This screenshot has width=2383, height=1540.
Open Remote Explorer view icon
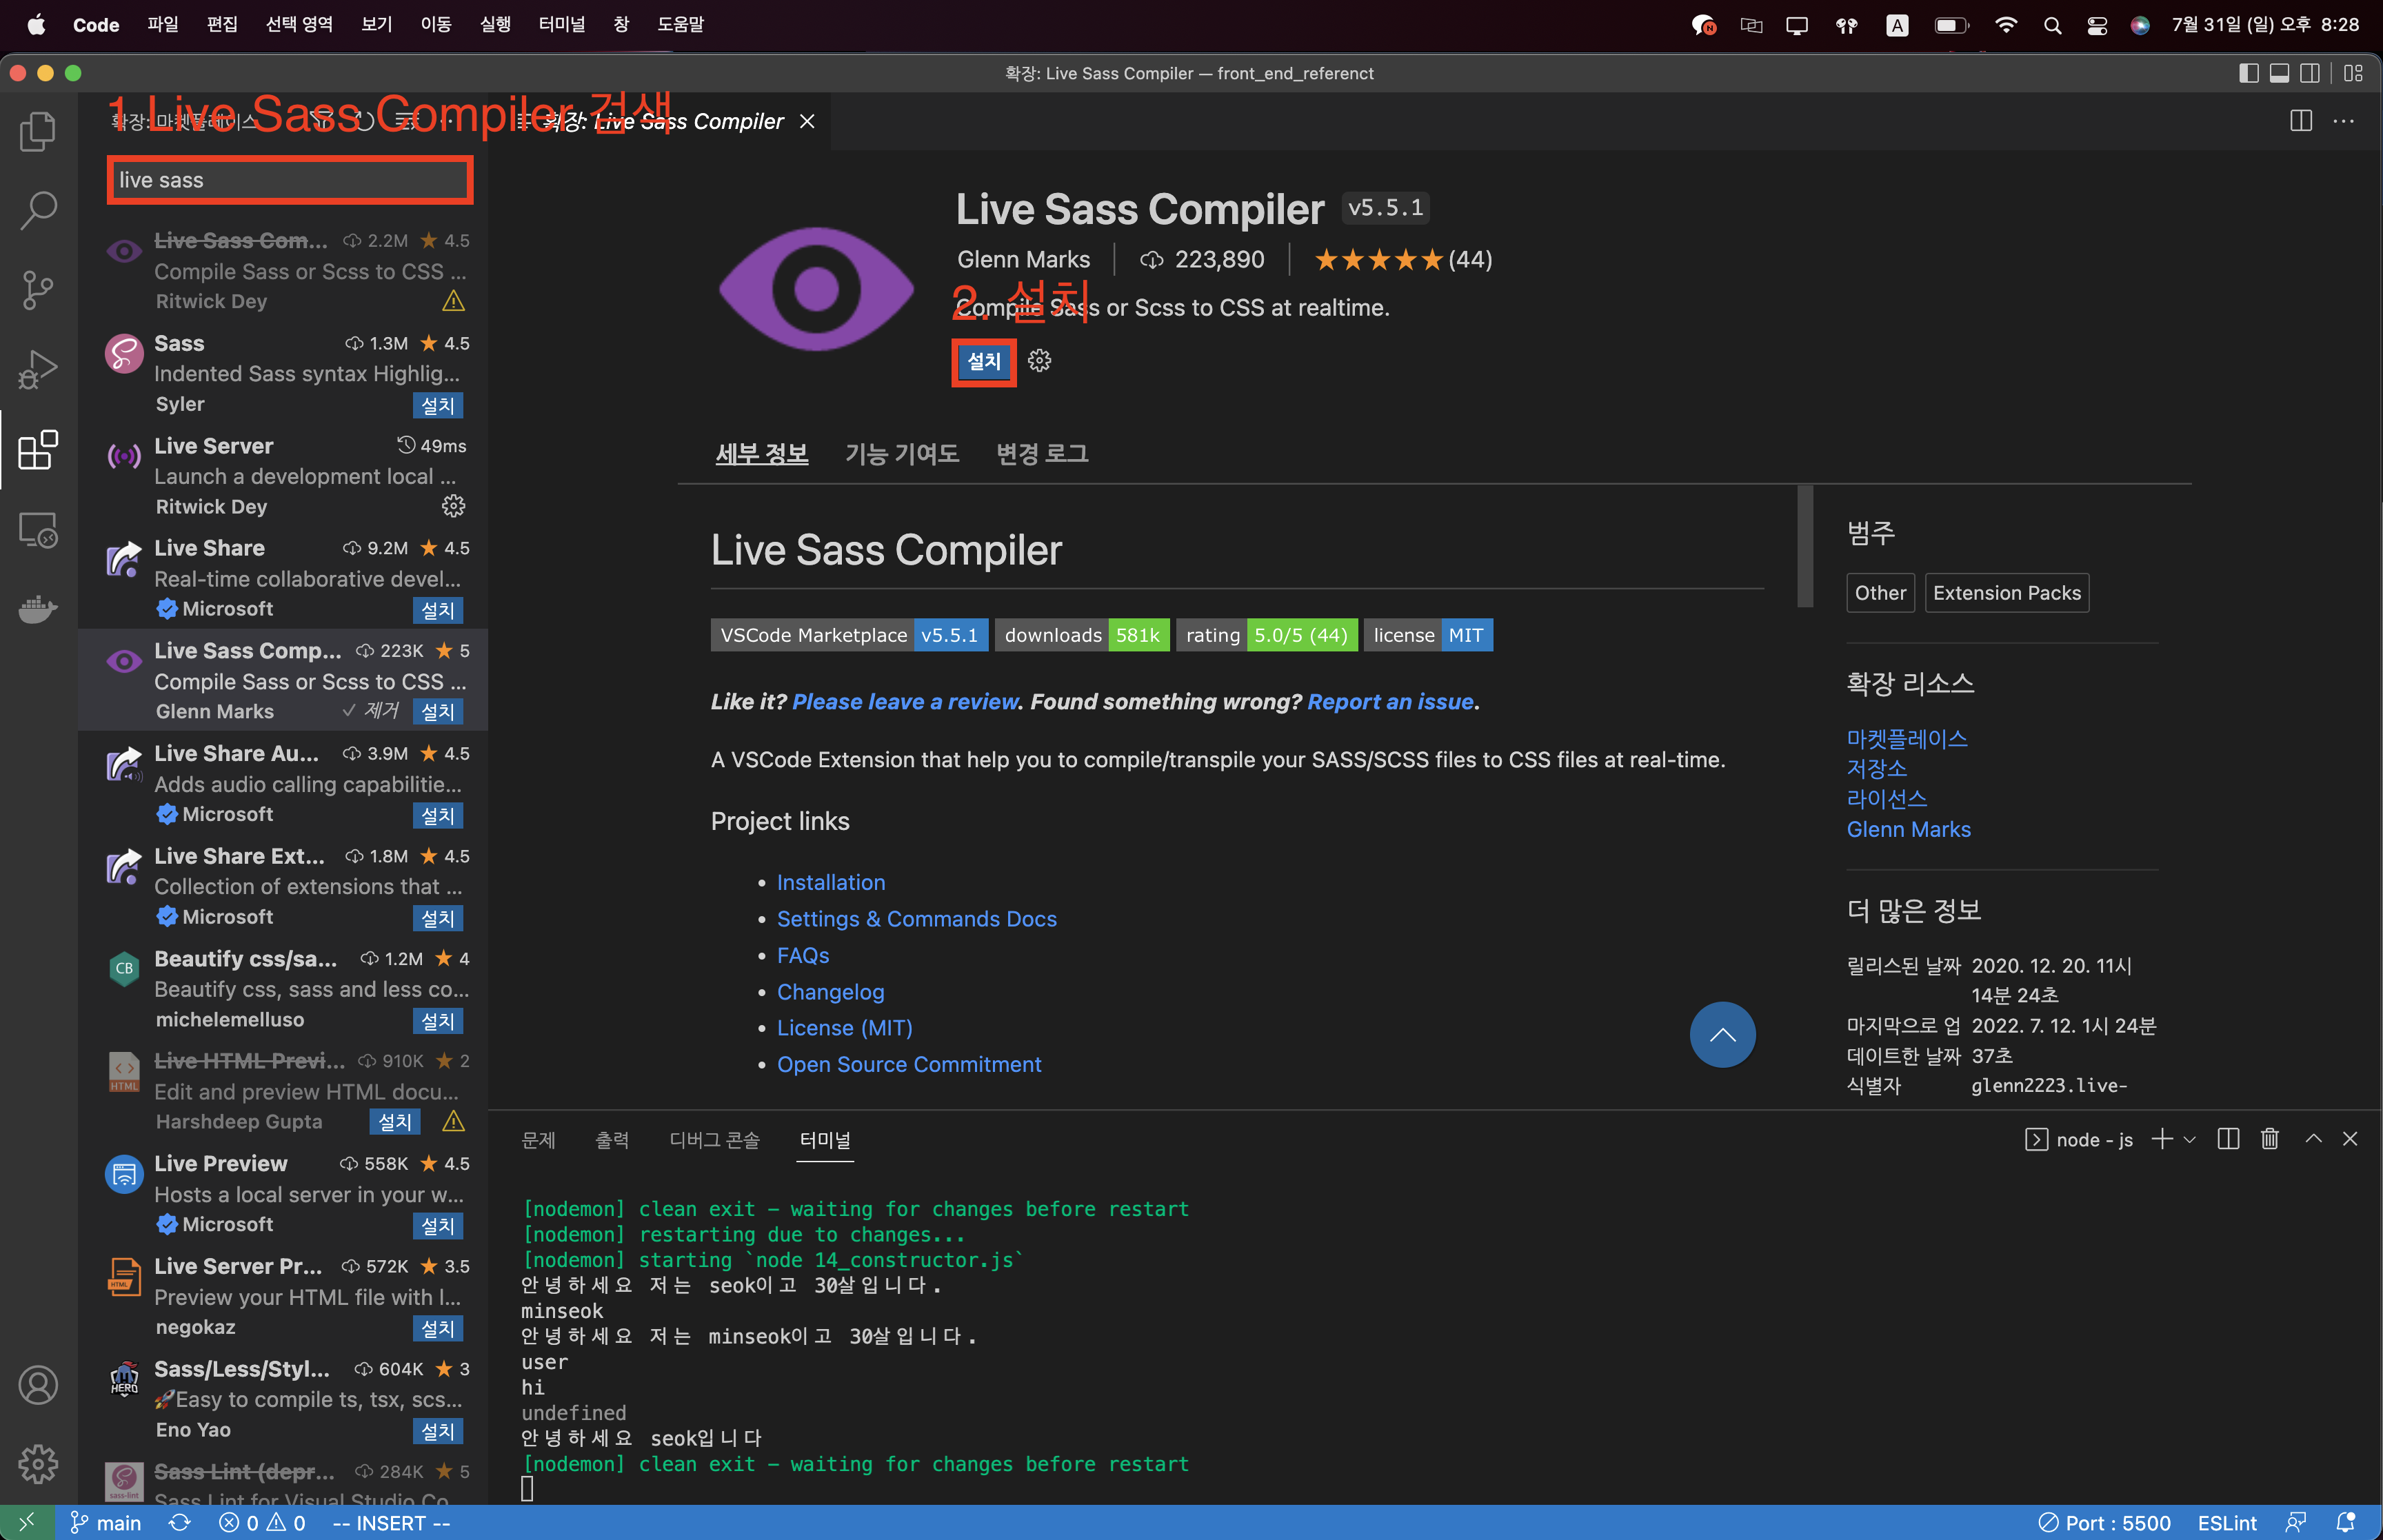tap(38, 529)
